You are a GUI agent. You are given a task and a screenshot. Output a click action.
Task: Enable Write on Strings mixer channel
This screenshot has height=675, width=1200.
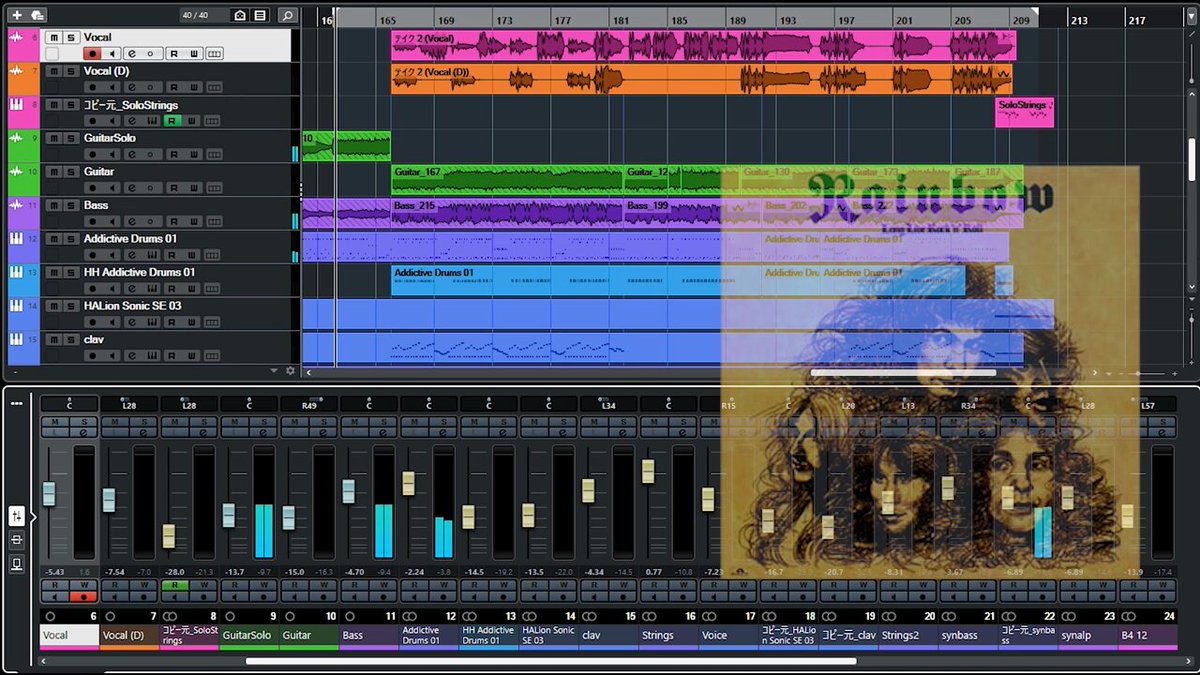684,585
